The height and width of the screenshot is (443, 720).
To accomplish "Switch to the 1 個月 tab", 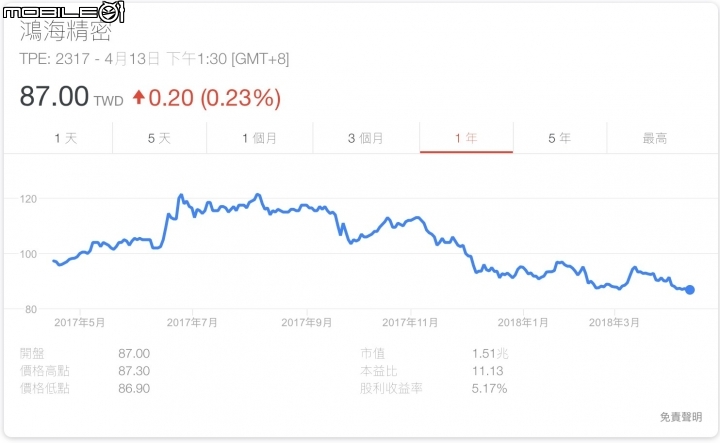I will 259,138.
